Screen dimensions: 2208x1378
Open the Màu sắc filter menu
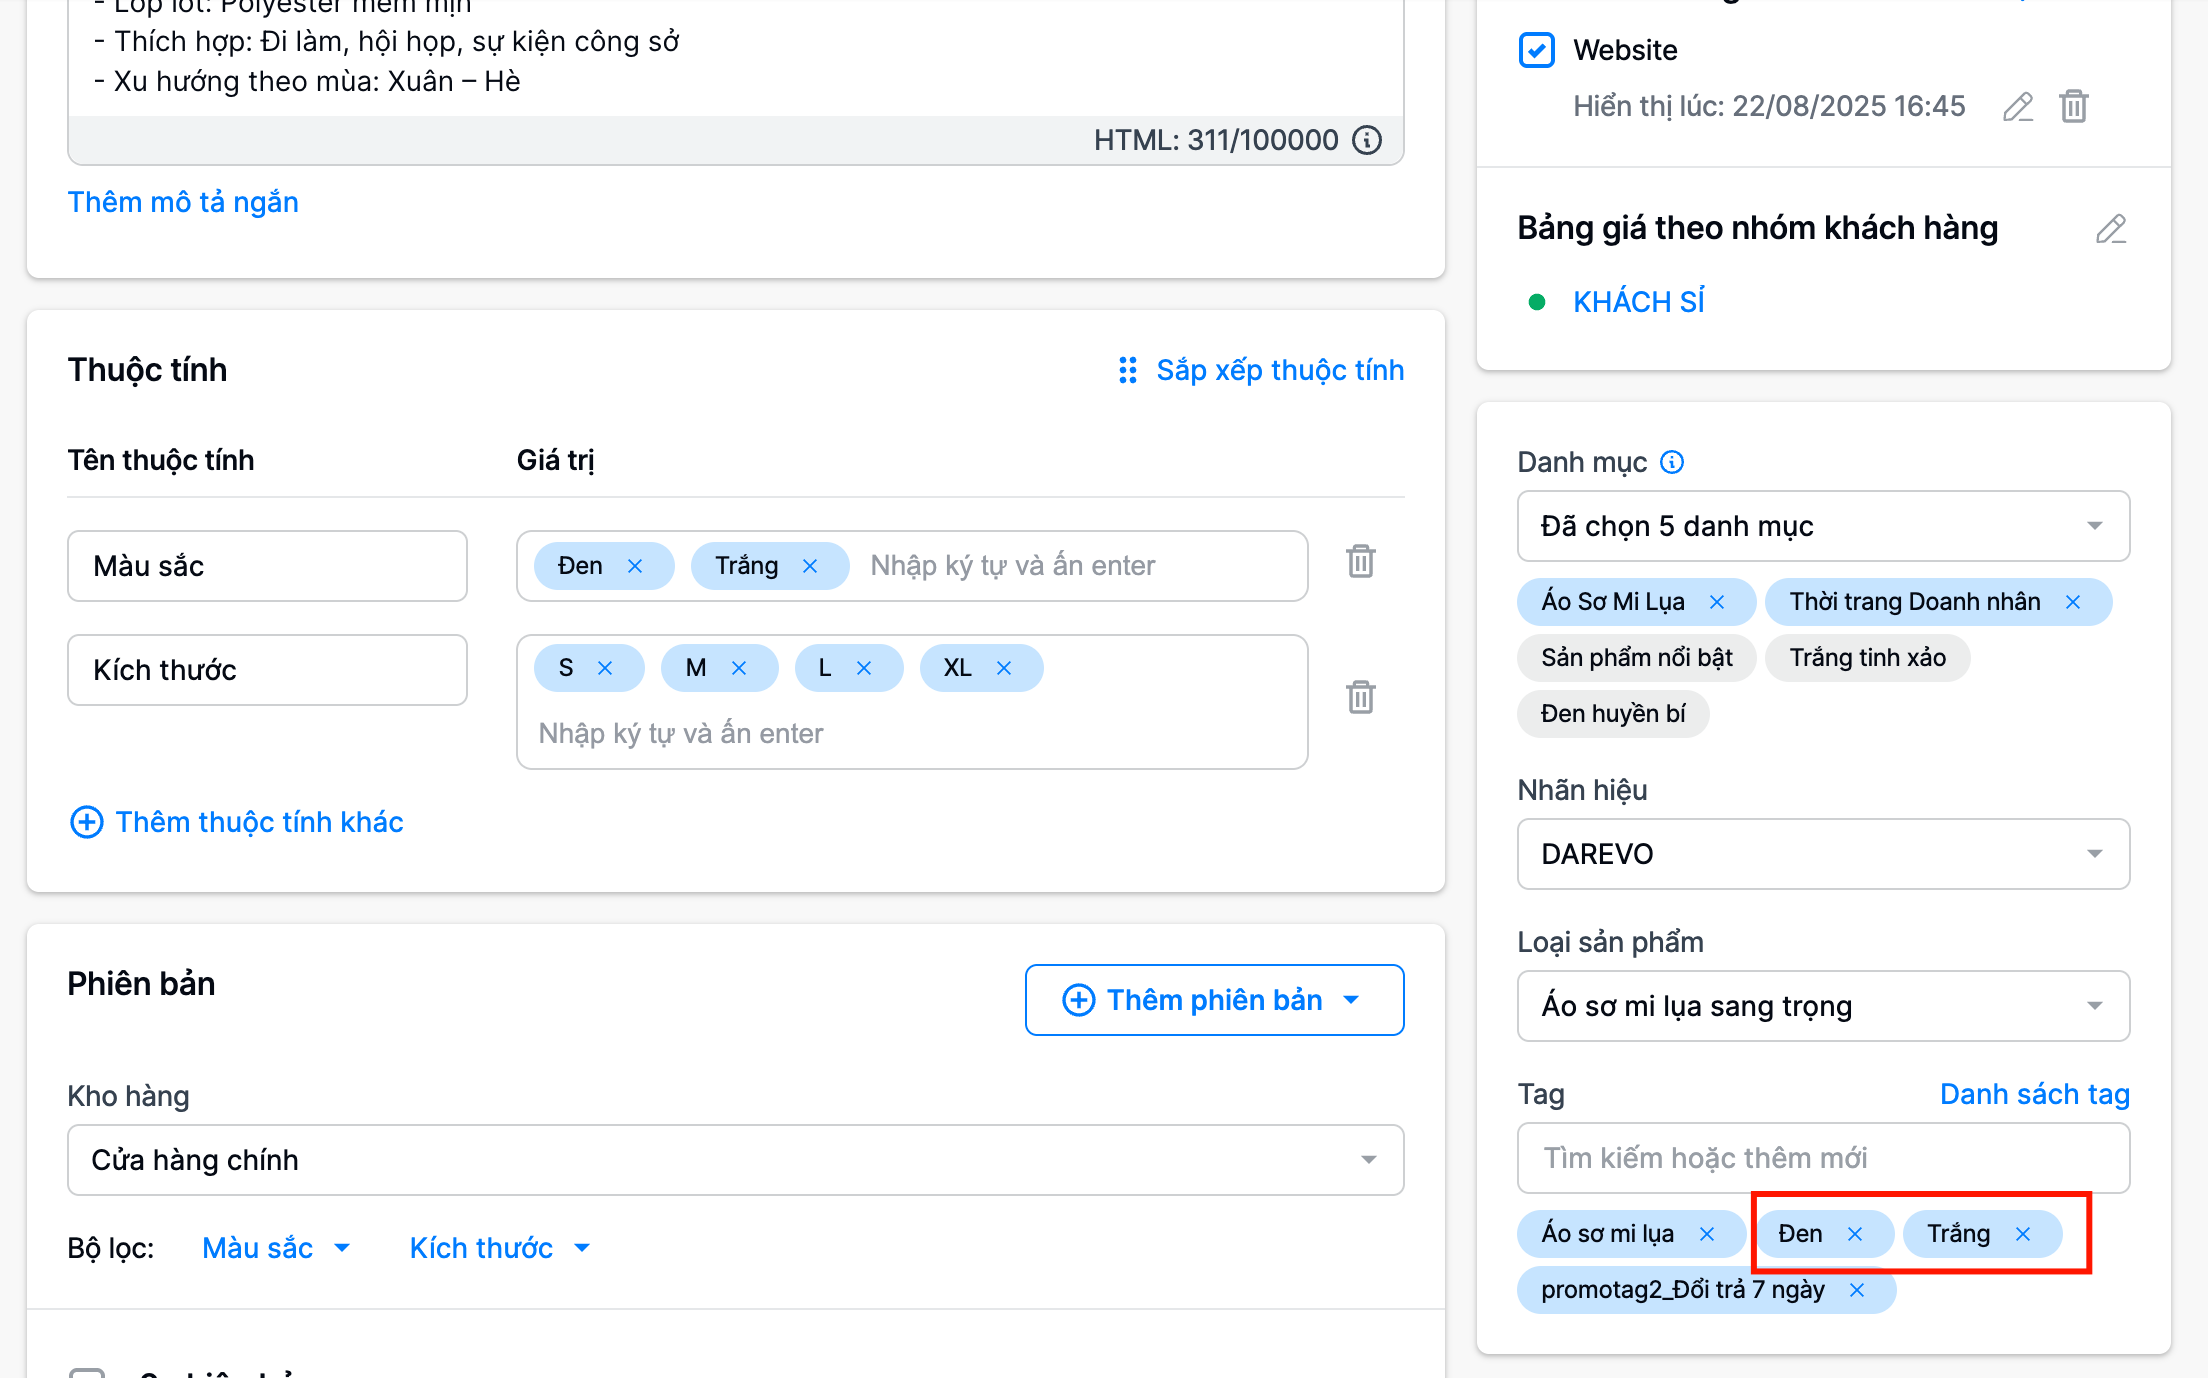tap(276, 1248)
